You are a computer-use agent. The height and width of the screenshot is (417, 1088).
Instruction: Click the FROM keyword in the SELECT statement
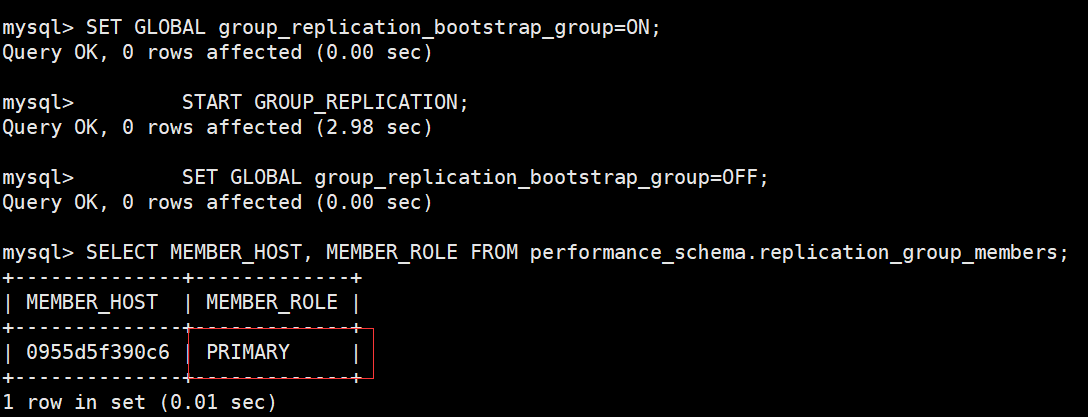[x=494, y=253]
